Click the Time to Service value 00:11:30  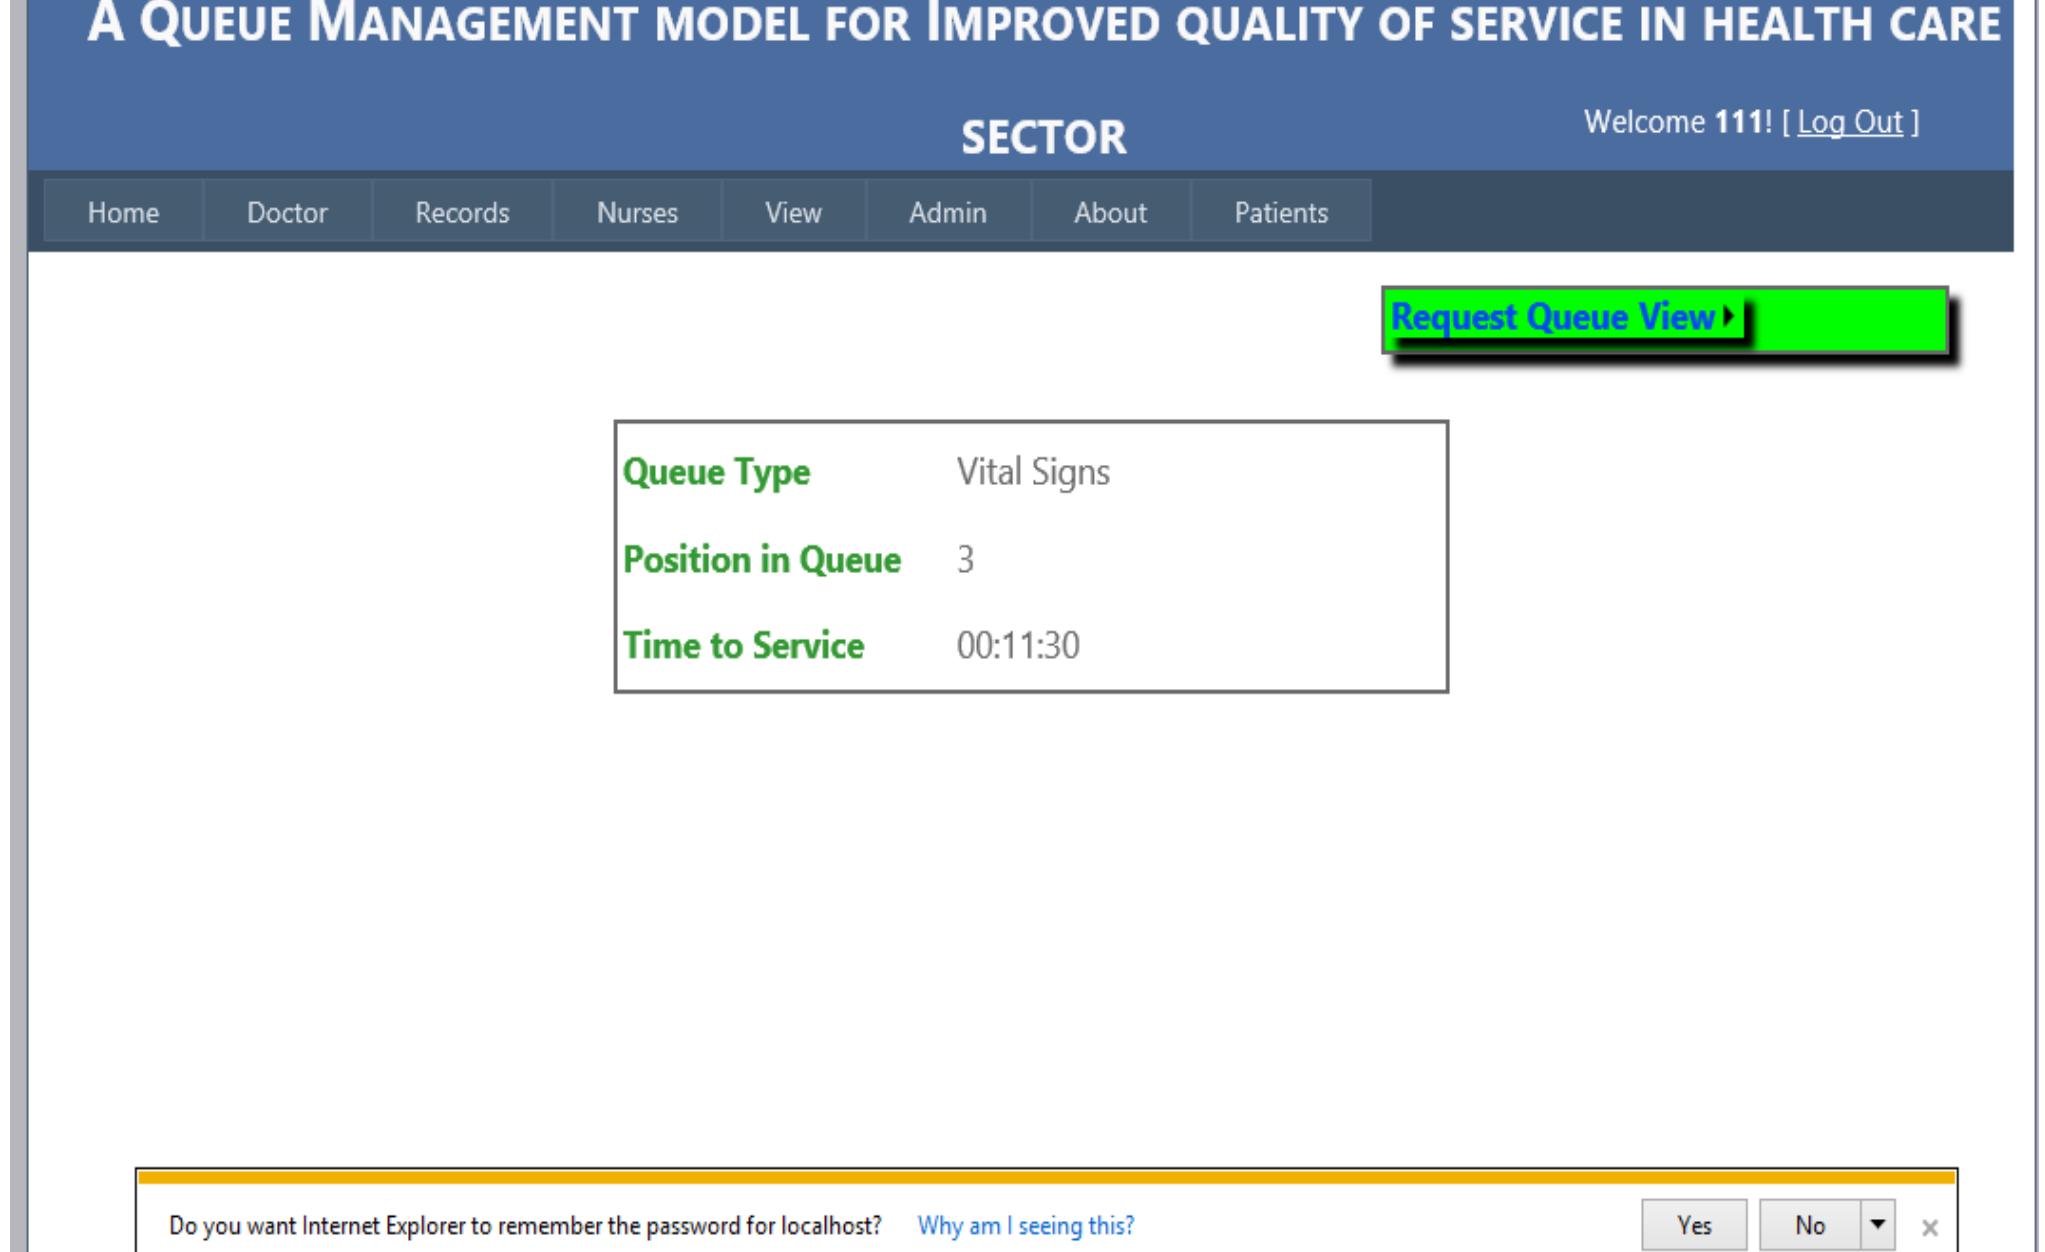[x=1017, y=646]
